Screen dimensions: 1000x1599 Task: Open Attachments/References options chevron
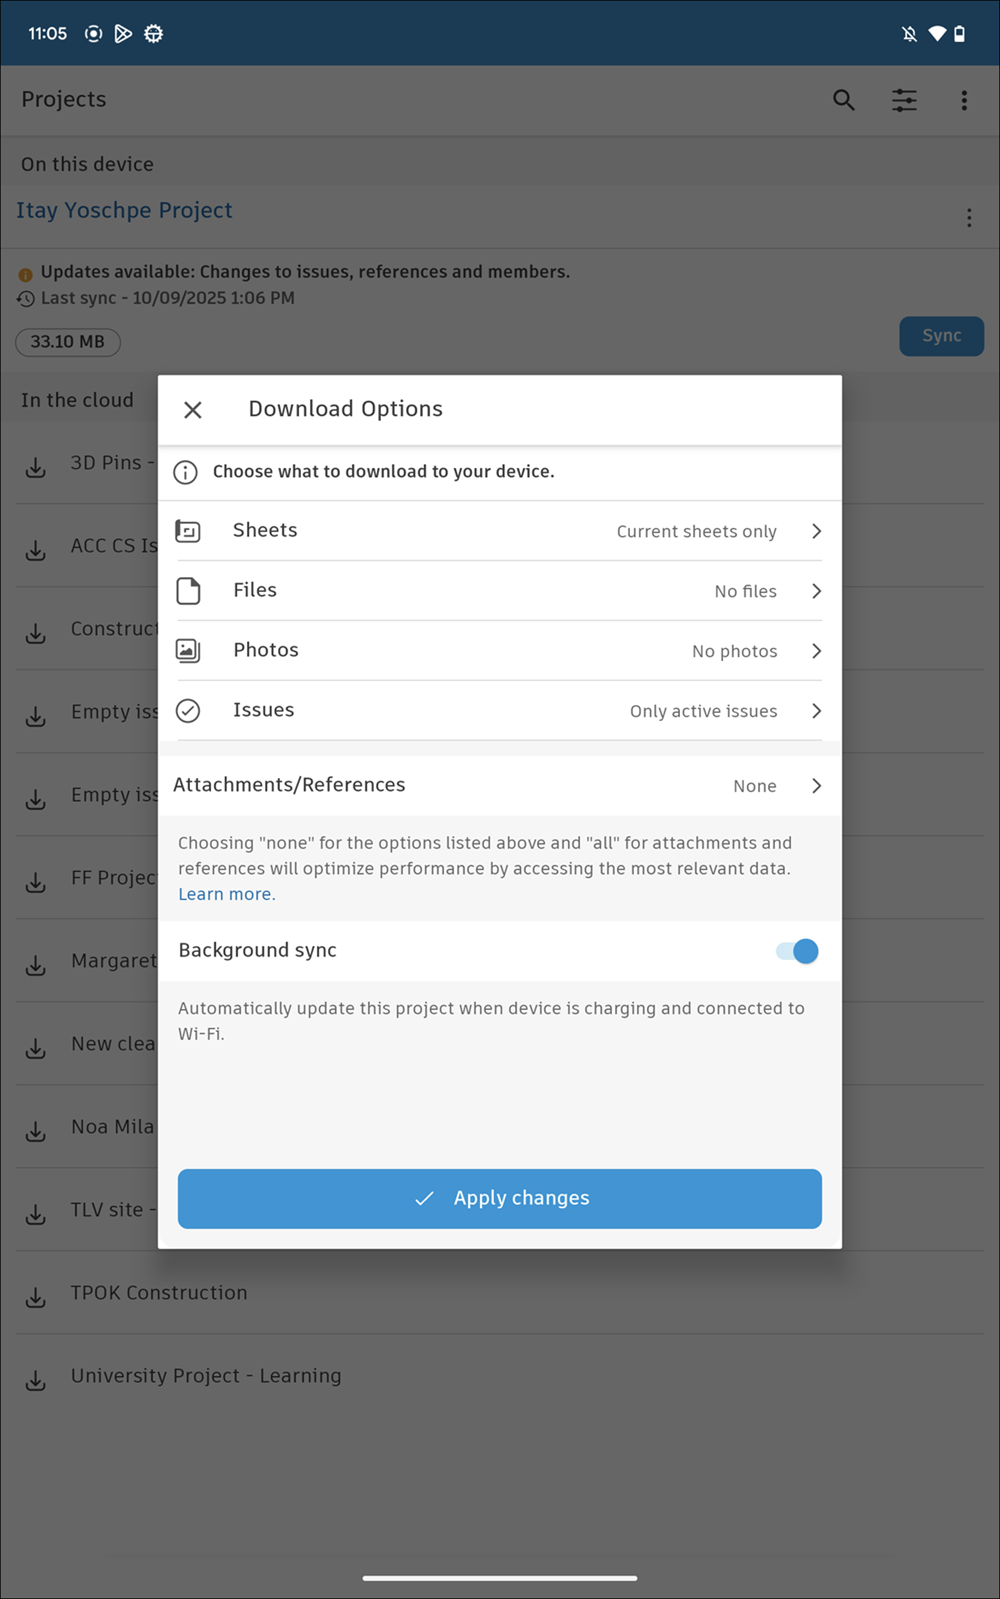click(x=816, y=786)
